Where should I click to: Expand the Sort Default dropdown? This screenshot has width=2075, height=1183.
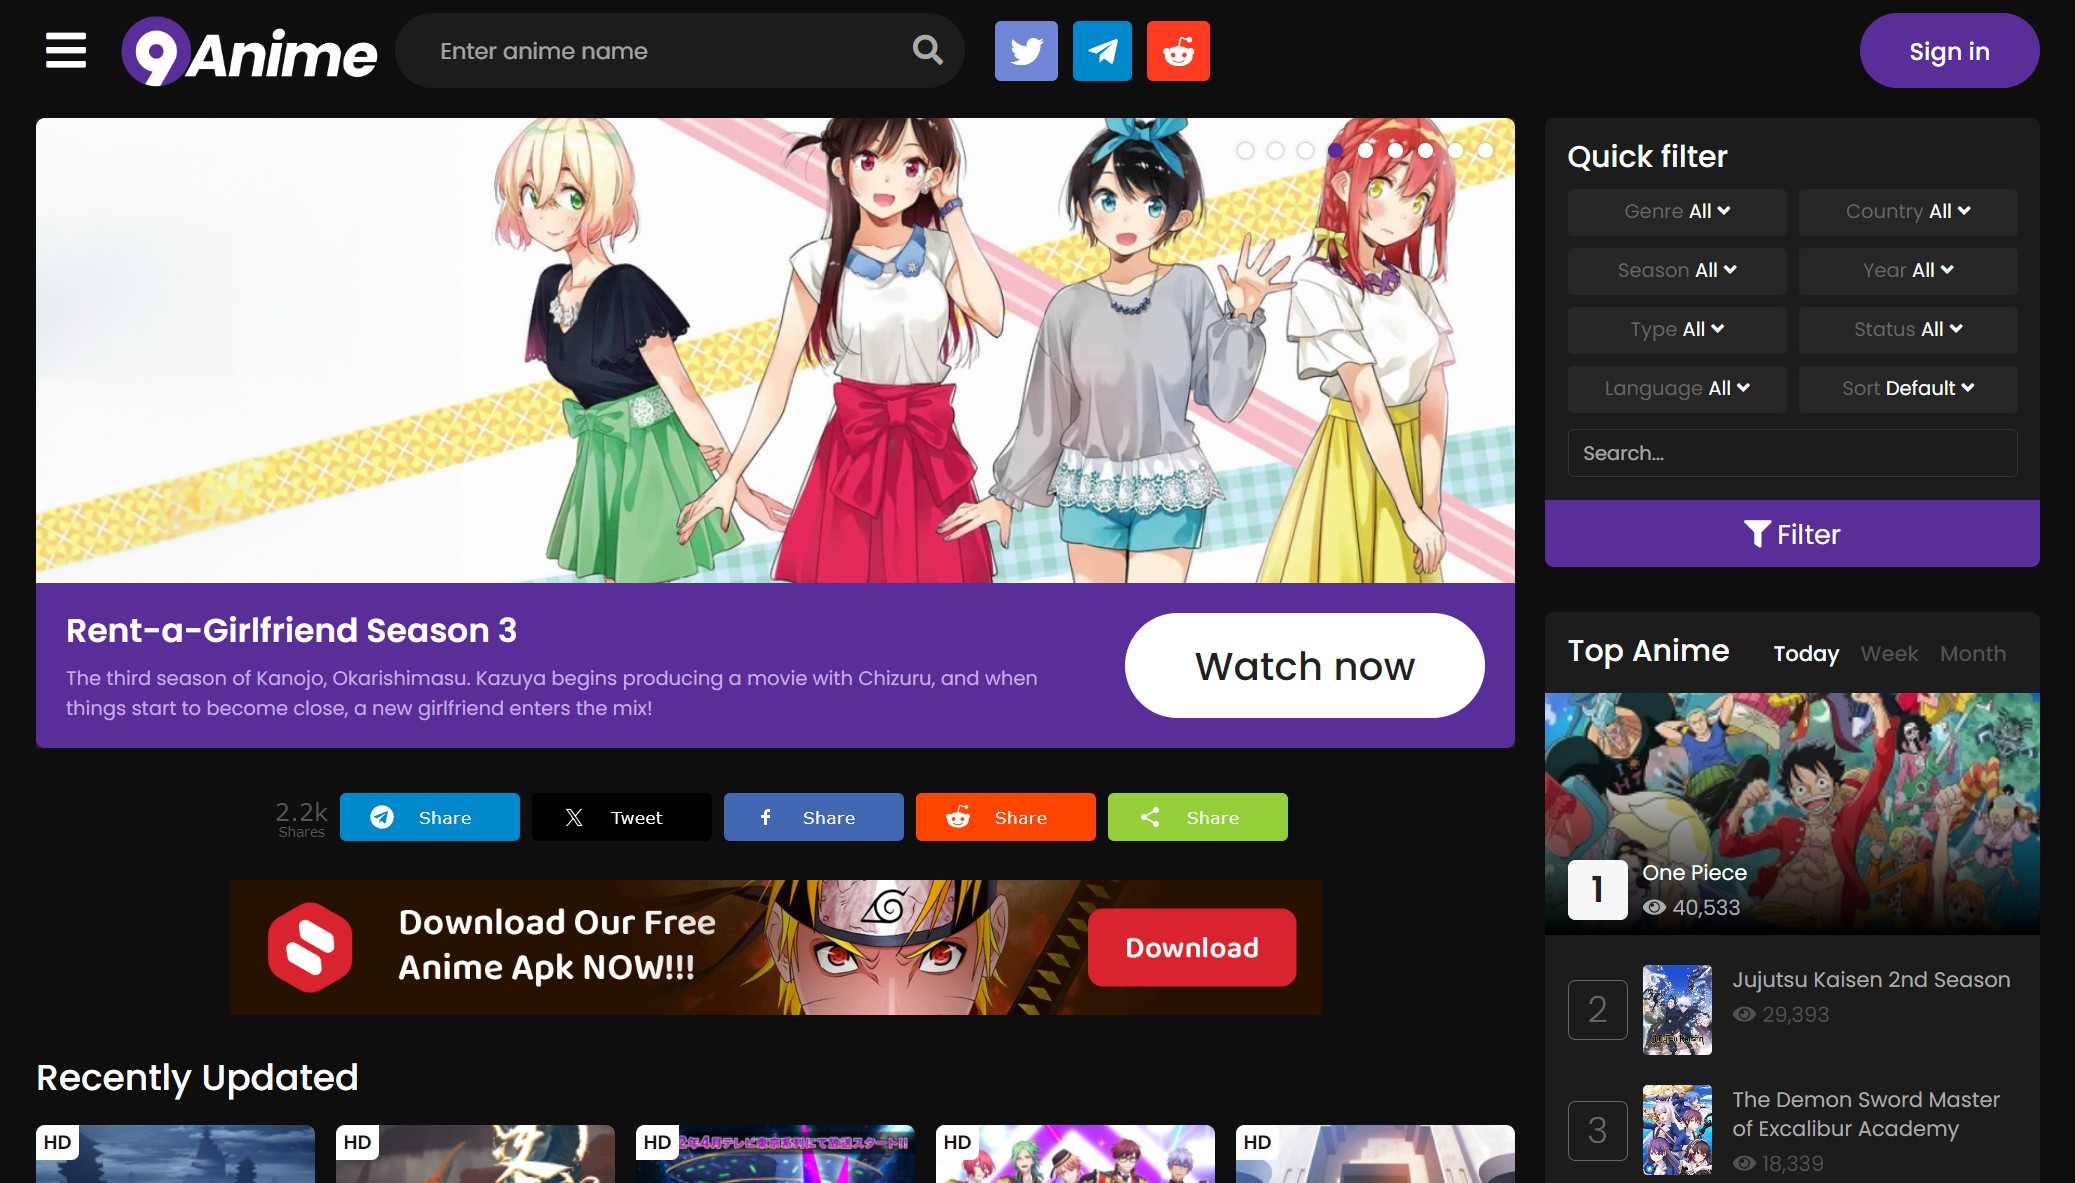[x=1907, y=388]
